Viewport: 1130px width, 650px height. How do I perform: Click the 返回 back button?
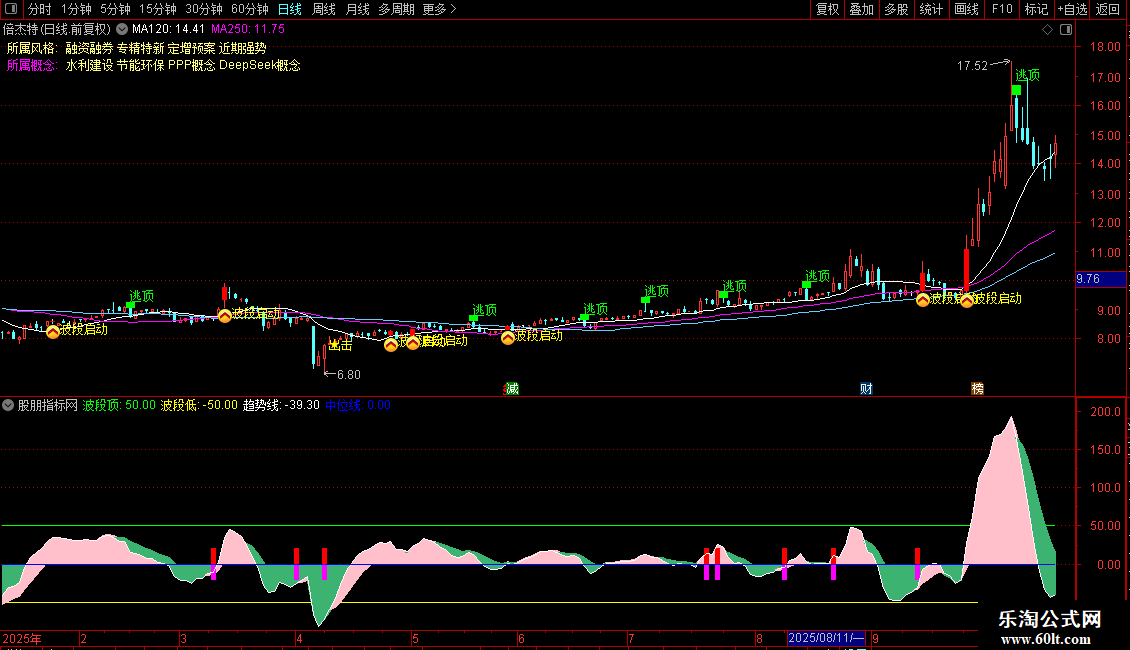[1108, 9]
